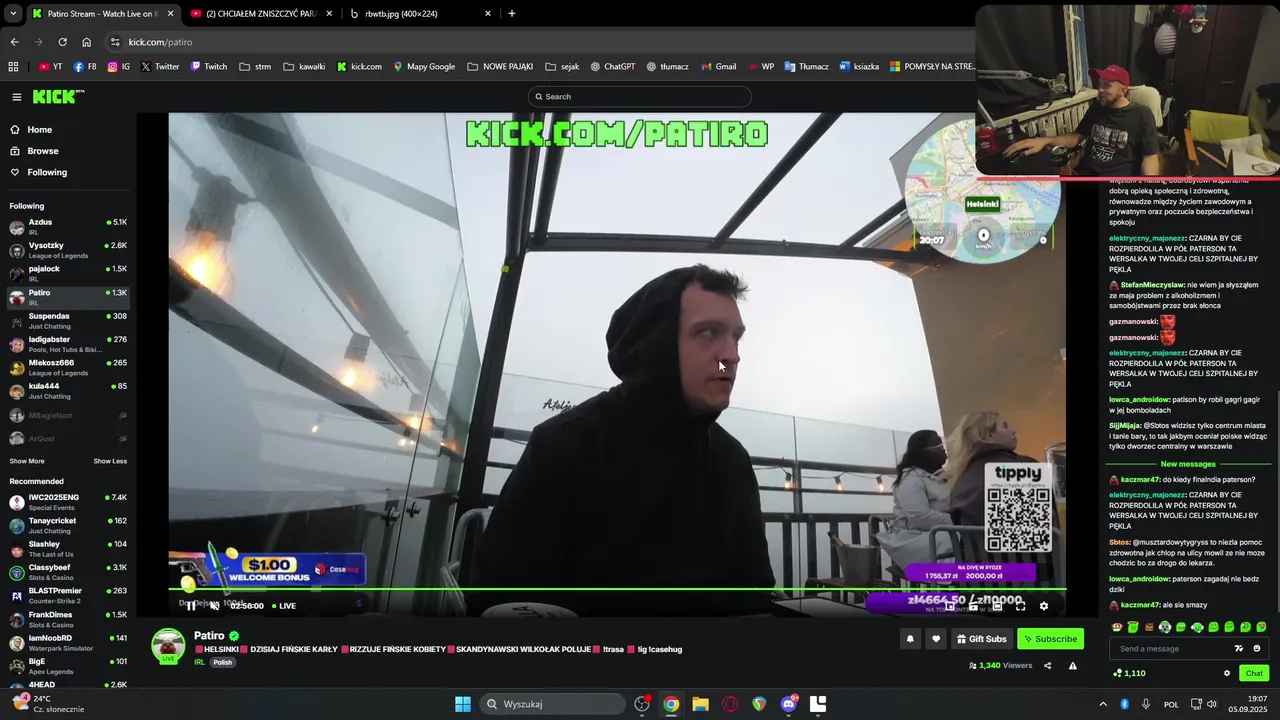Open IamNoobRD recommended channel
Viewport: 1280px width, 720px height.
pos(67,642)
